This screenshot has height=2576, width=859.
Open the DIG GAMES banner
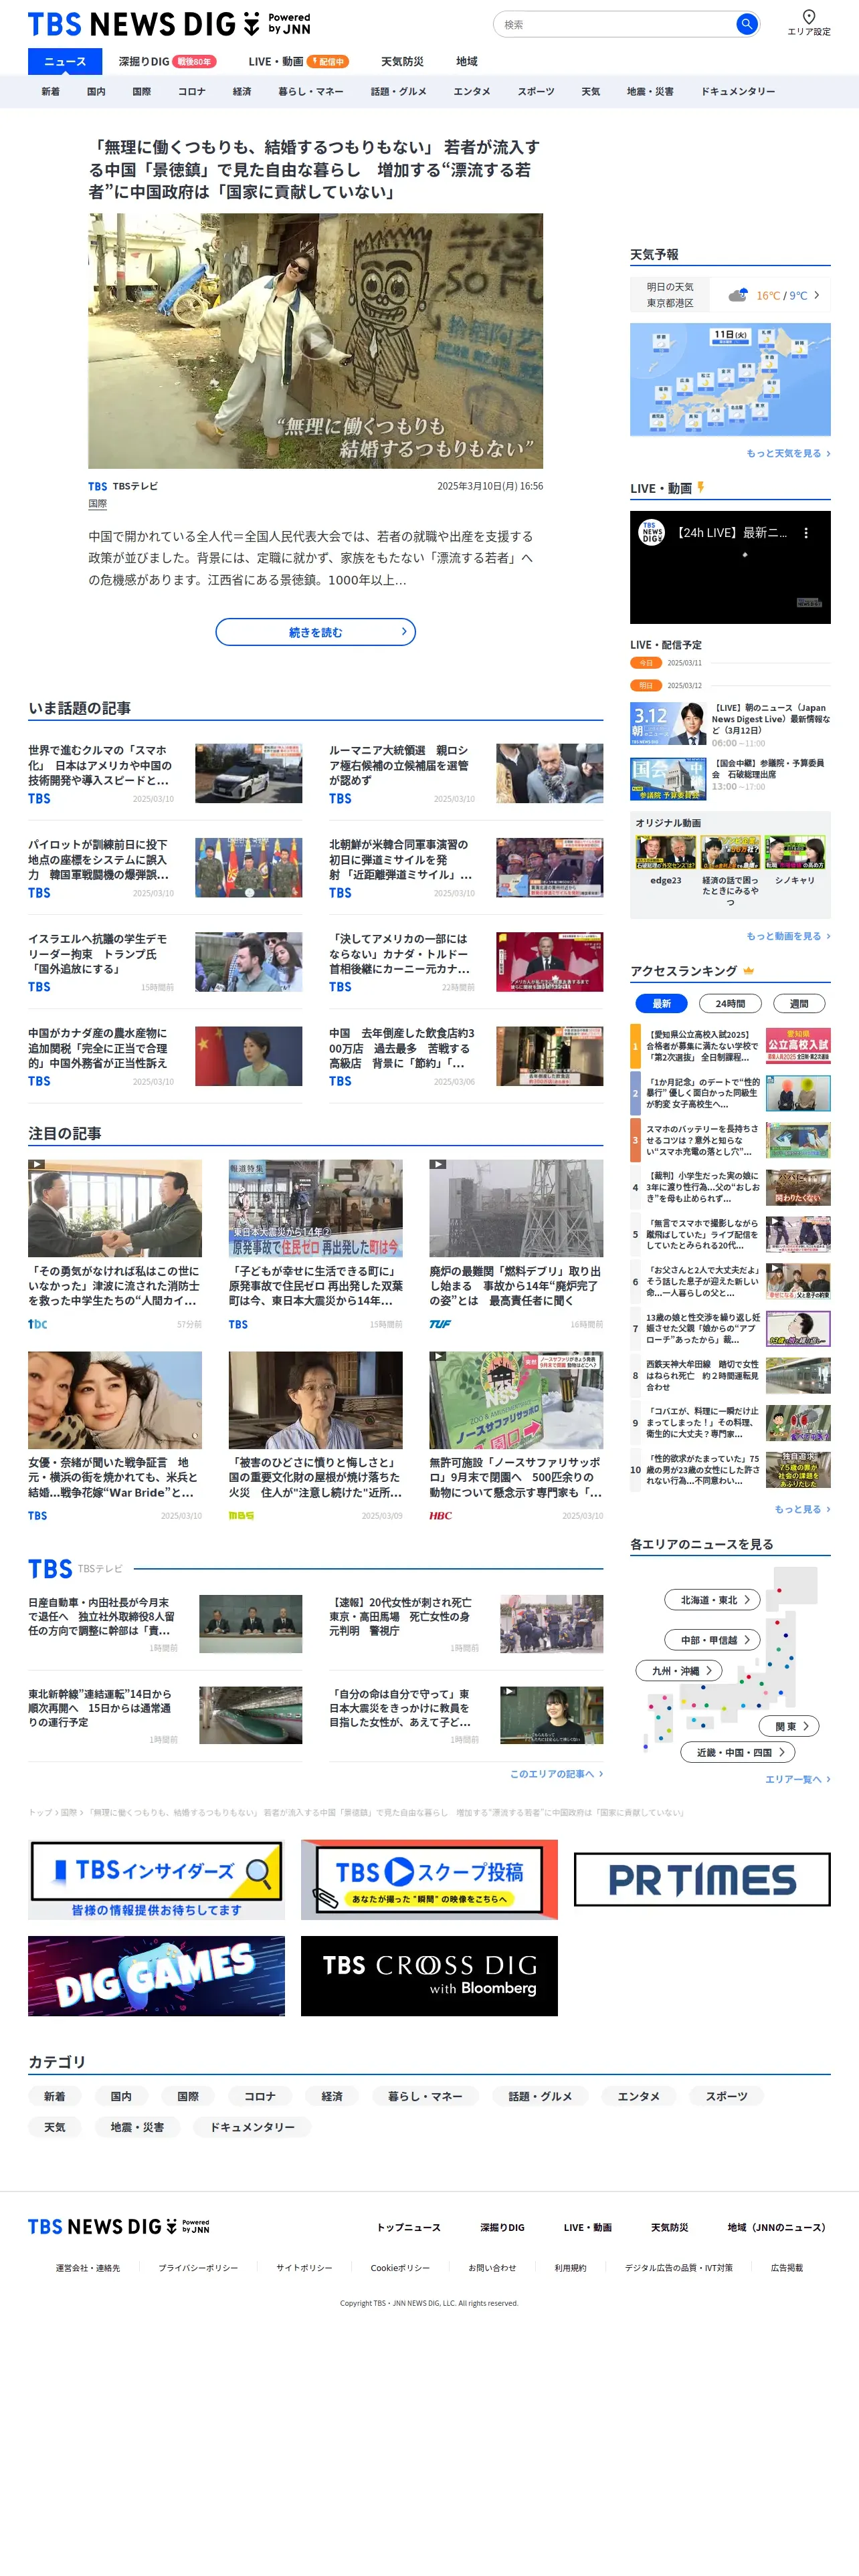point(156,1976)
